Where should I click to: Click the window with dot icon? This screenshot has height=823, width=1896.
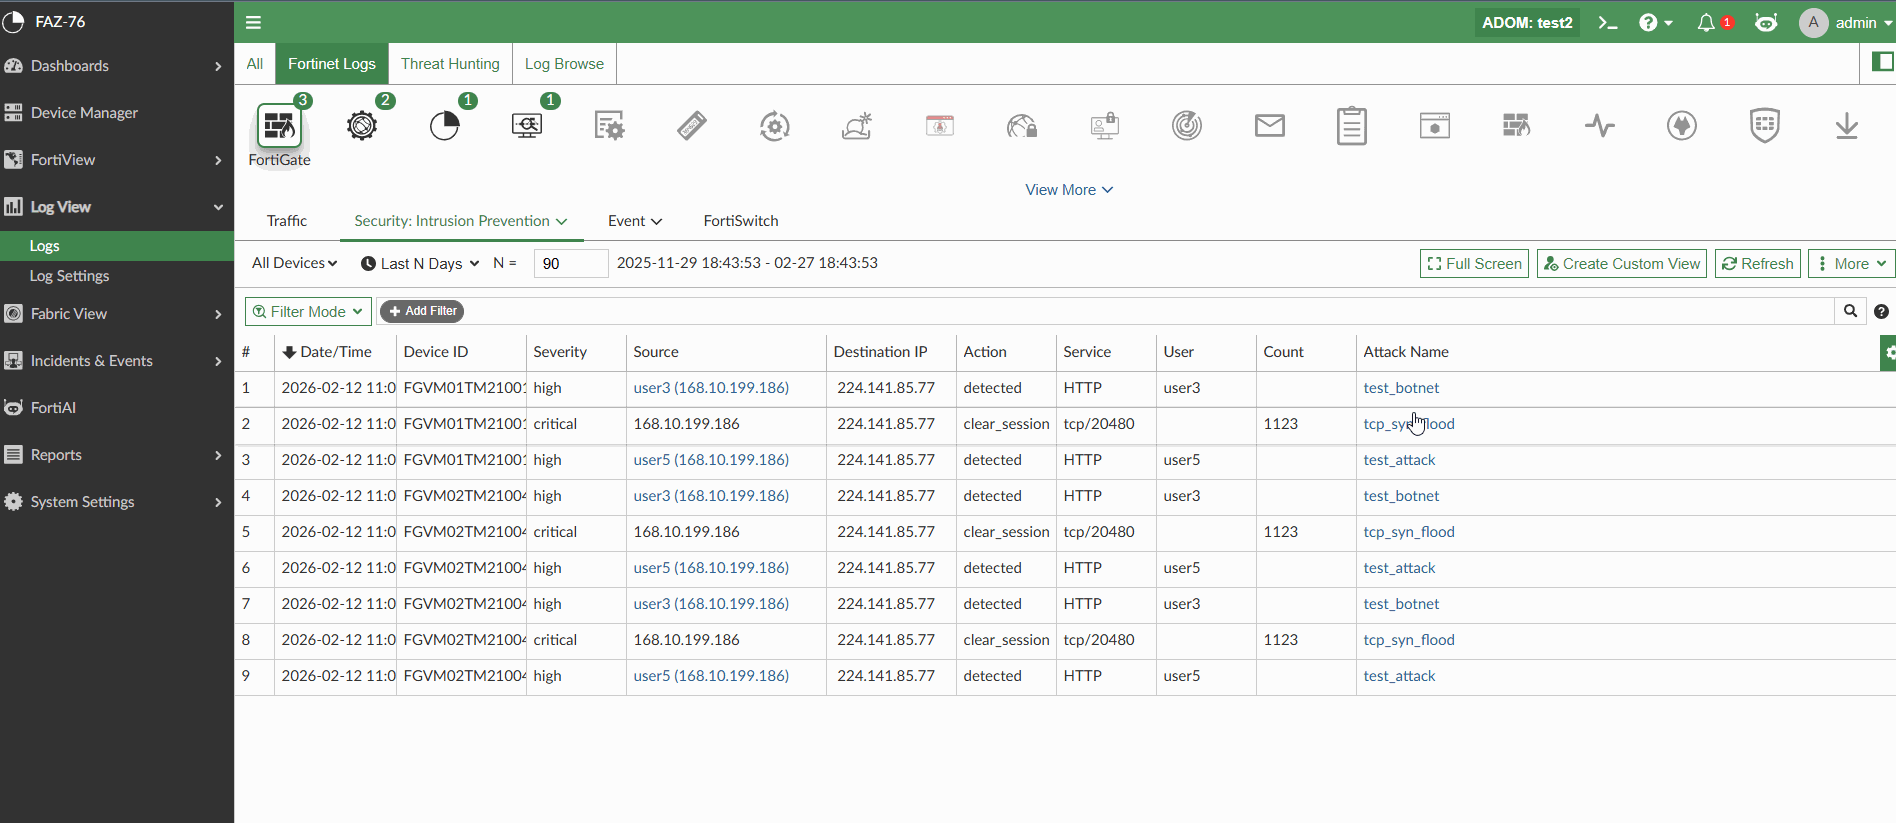pyautogui.click(x=1435, y=126)
